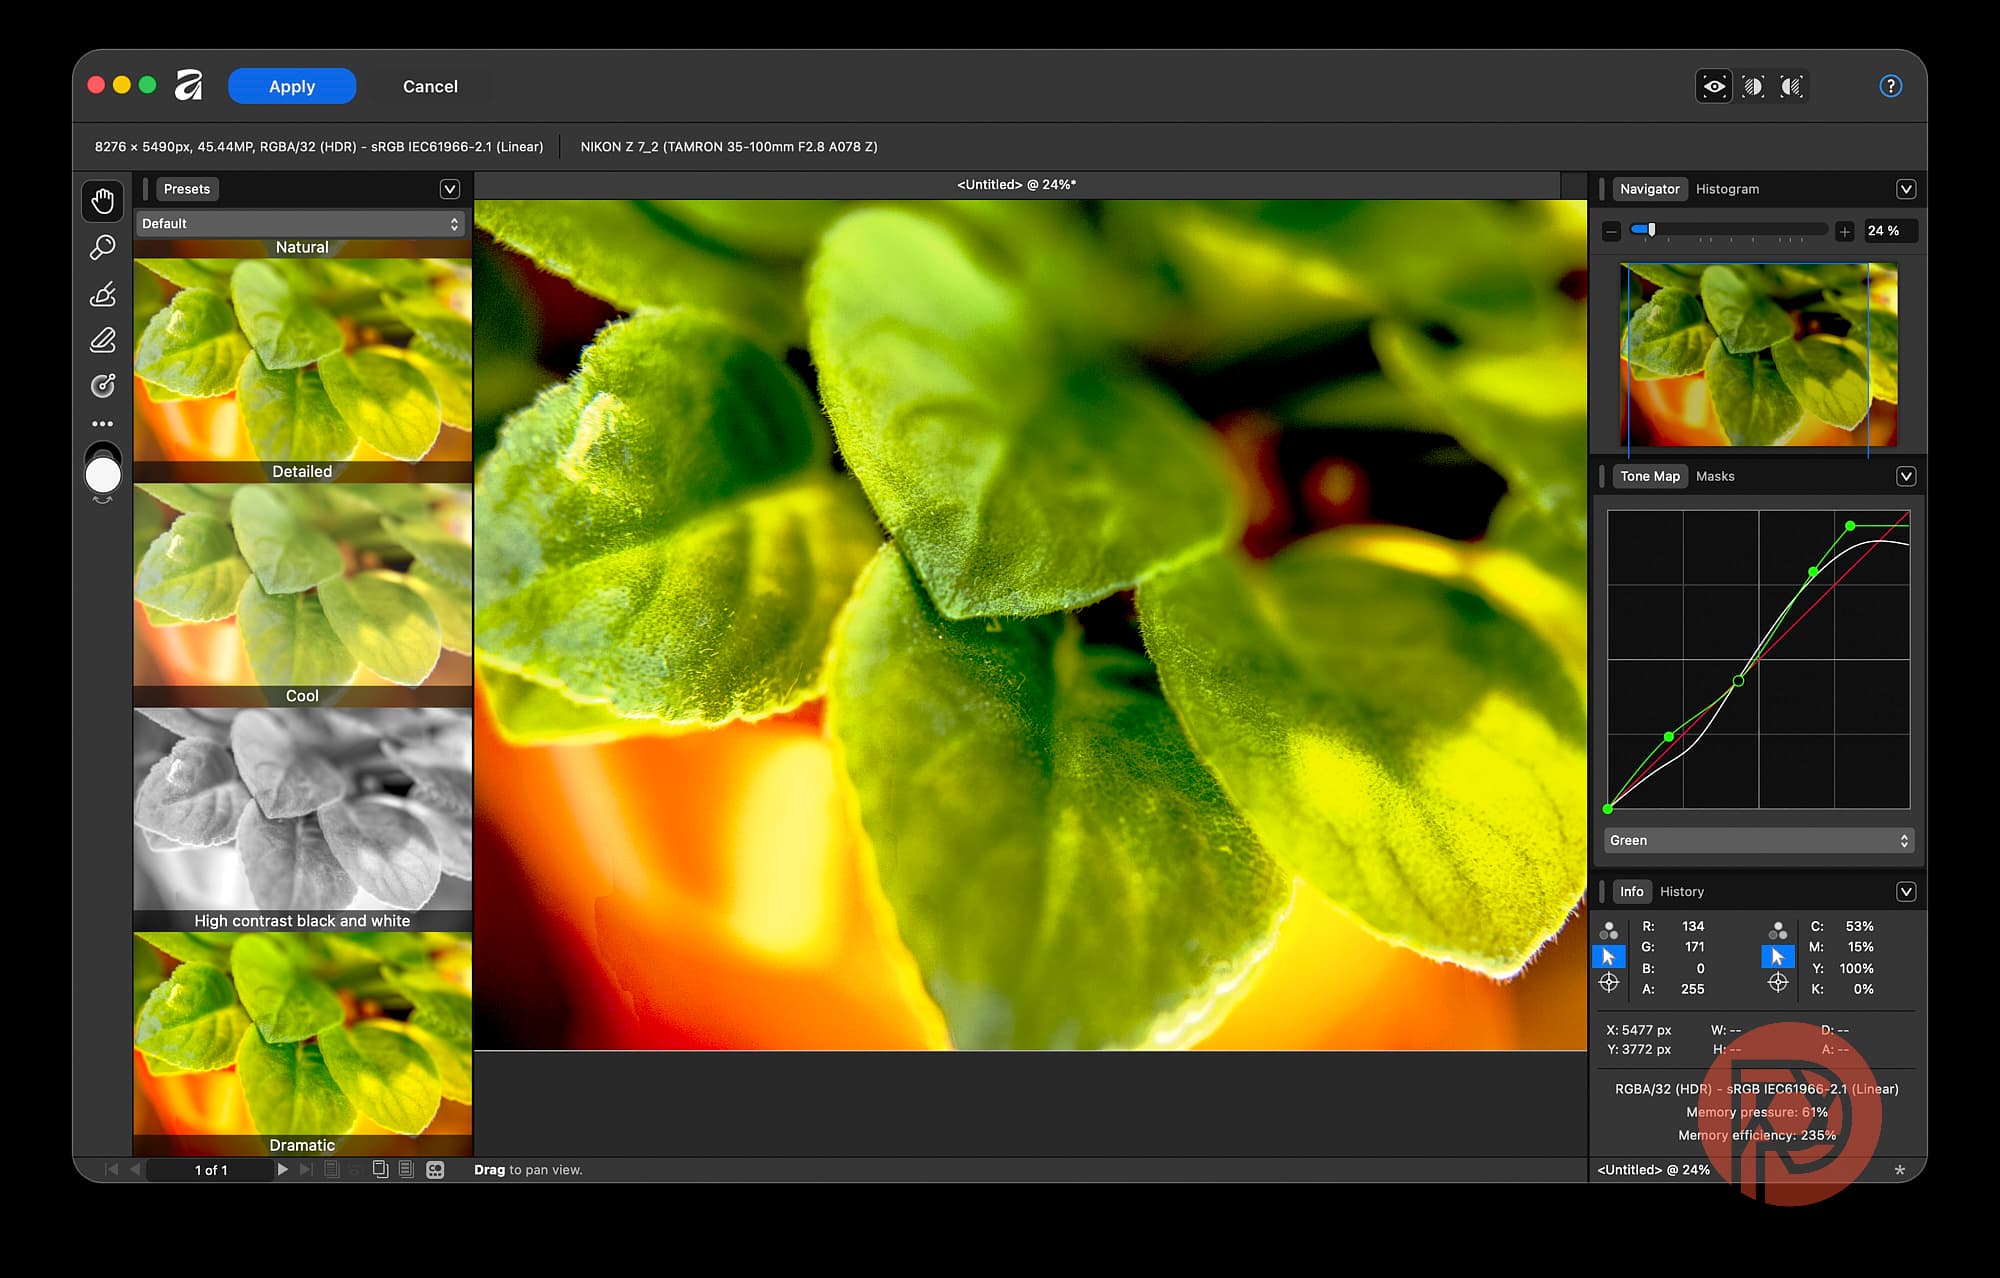
Task: Click the last page skip-forward arrow
Action: click(306, 1169)
